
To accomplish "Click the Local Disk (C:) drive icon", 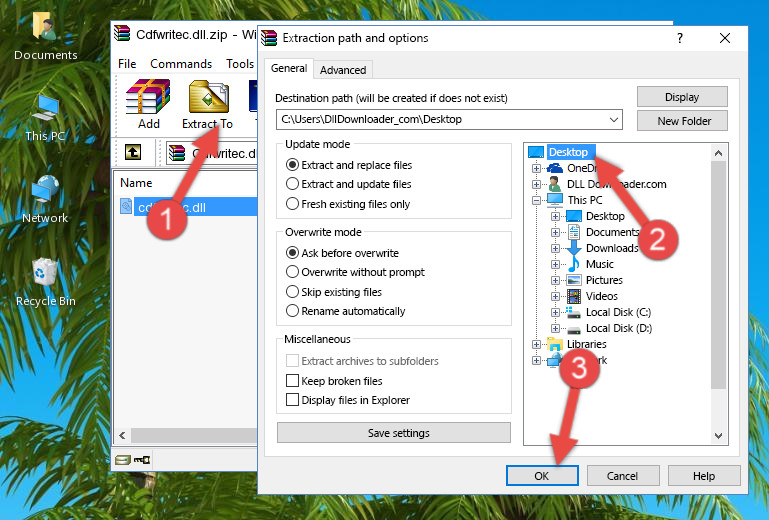I will pyautogui.click(x=573, y=312).
